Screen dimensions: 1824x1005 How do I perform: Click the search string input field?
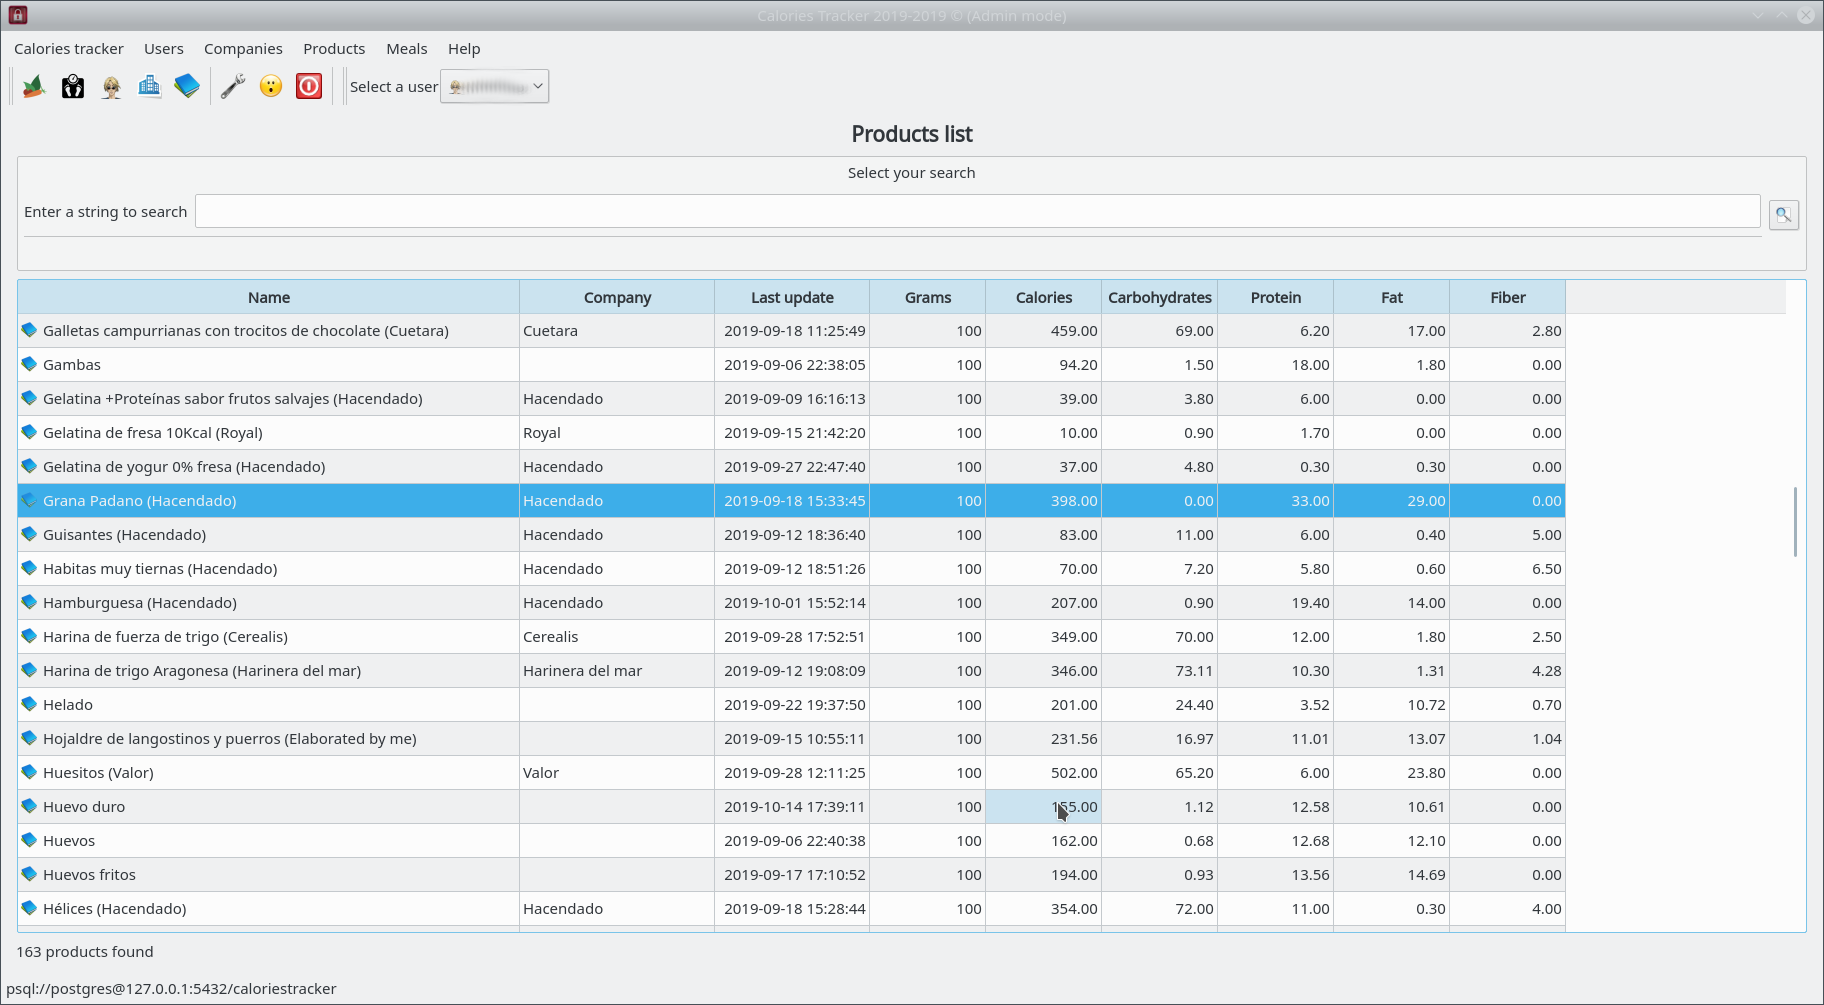(977, 211)
